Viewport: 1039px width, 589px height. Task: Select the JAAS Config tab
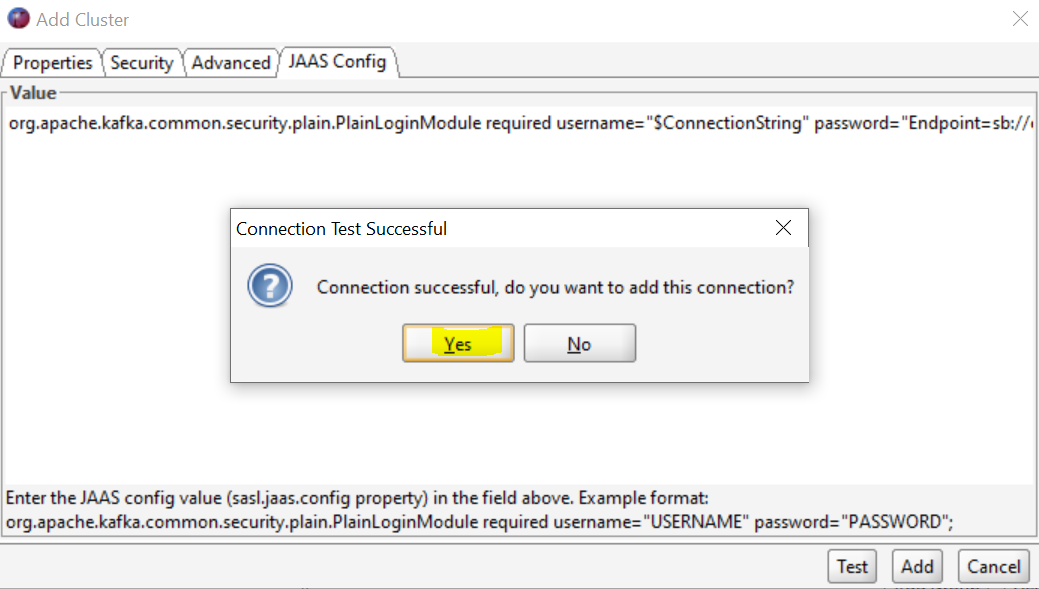(x=337, y=61)
